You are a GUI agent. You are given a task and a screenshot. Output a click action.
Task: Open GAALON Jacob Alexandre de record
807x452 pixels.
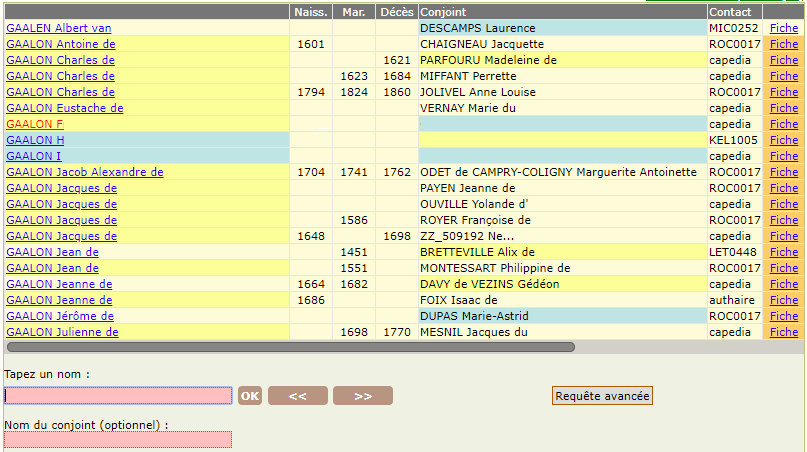click(x=84, y=172)
